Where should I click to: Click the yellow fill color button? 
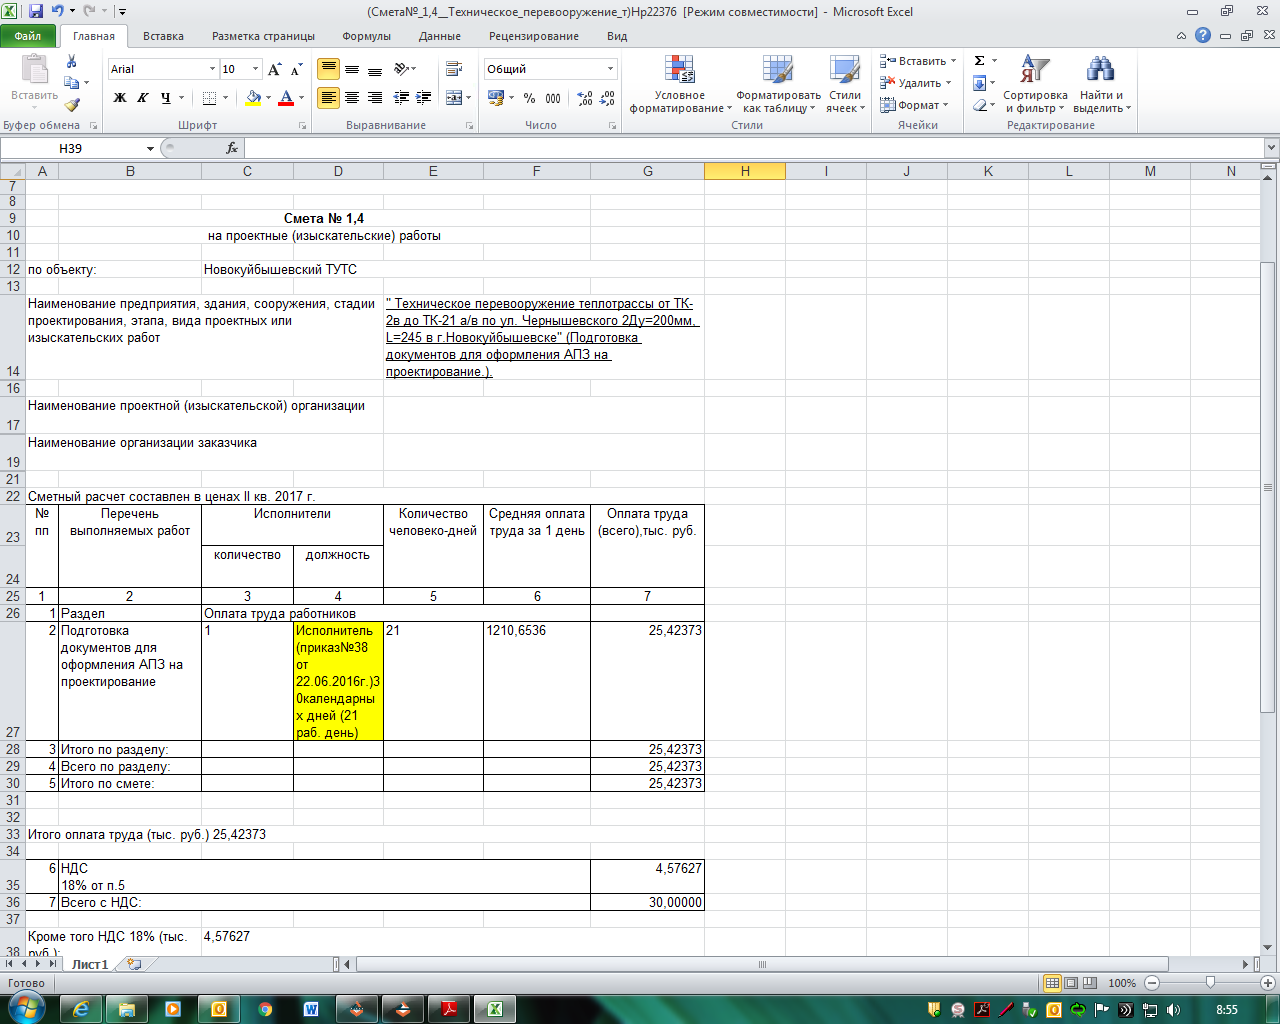pyautogui.click(x=253, y=98)
